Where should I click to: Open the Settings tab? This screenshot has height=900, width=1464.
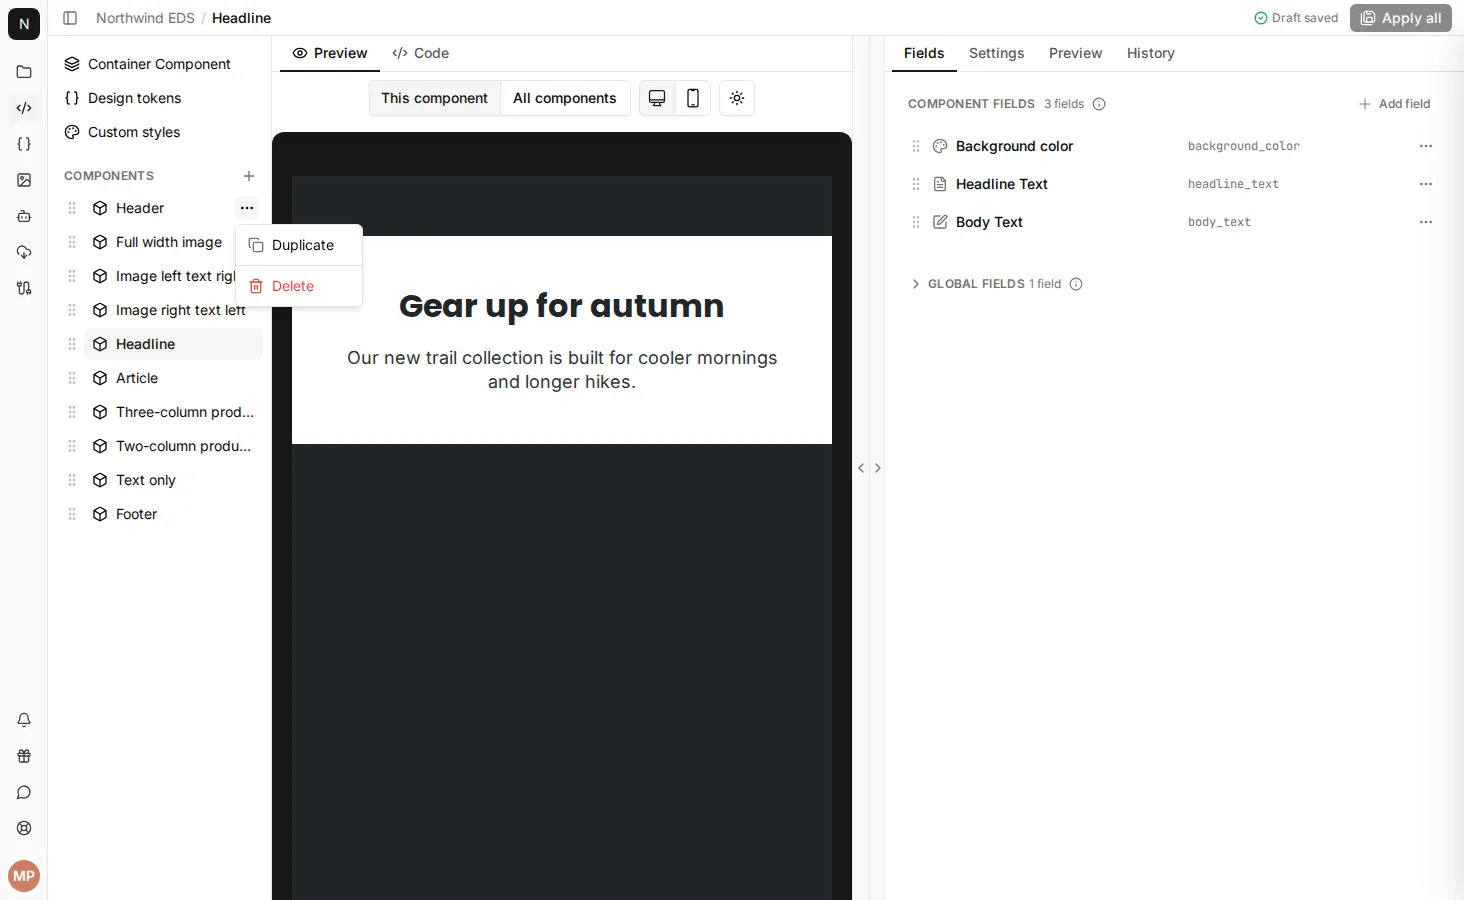coord(997,53)
